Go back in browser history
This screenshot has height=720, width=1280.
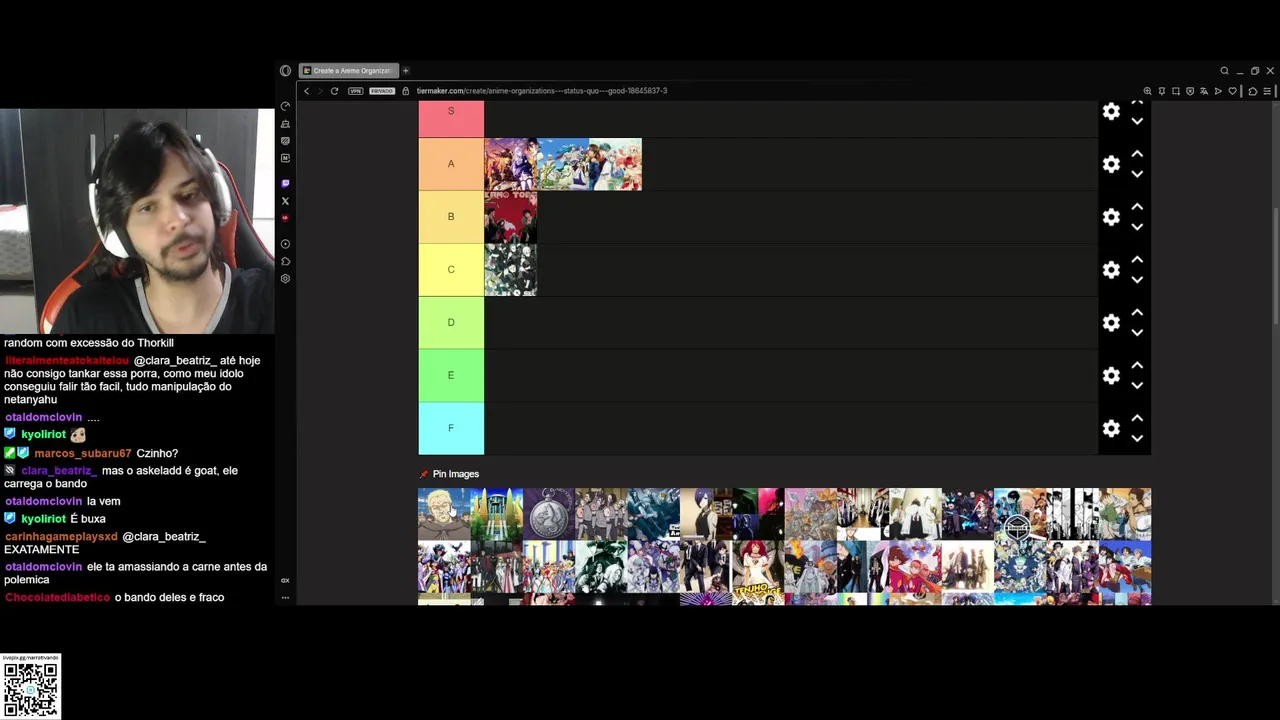(x=307, y=91)
